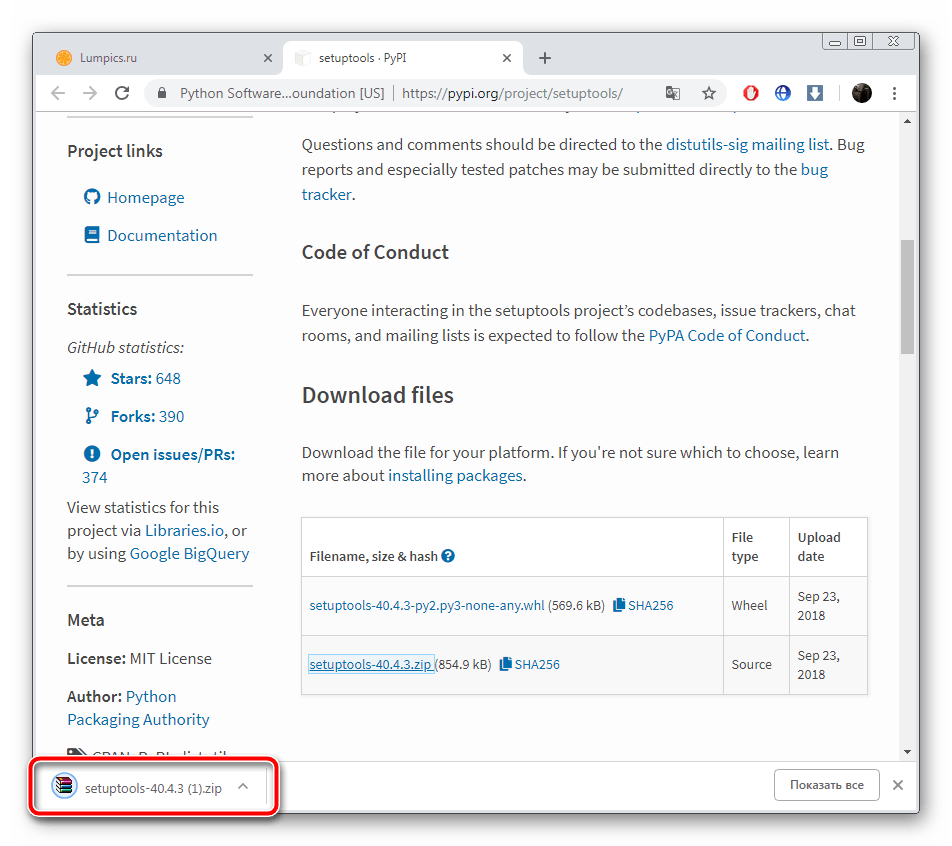Open a new browser tab
952x846 pixels.
pos(545,58)
